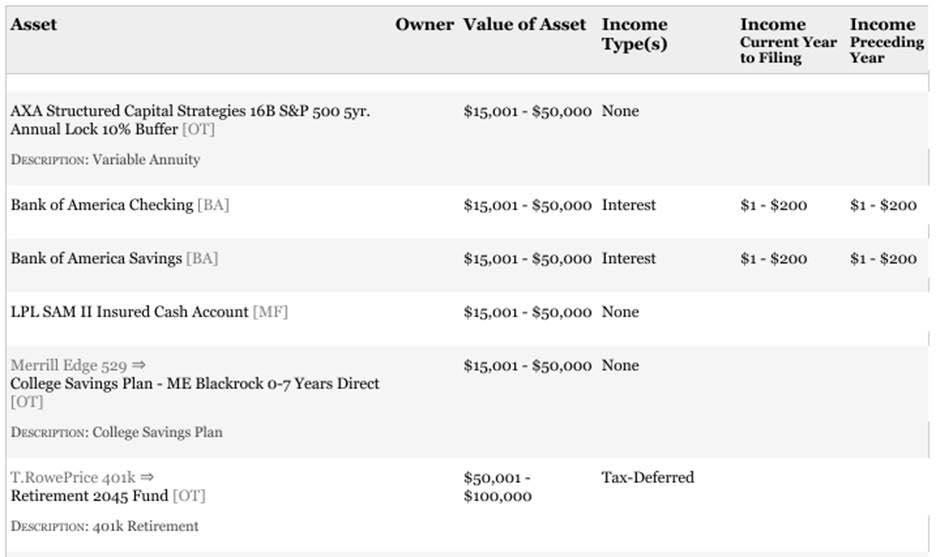Click the Owner column header

coord(424,25)
